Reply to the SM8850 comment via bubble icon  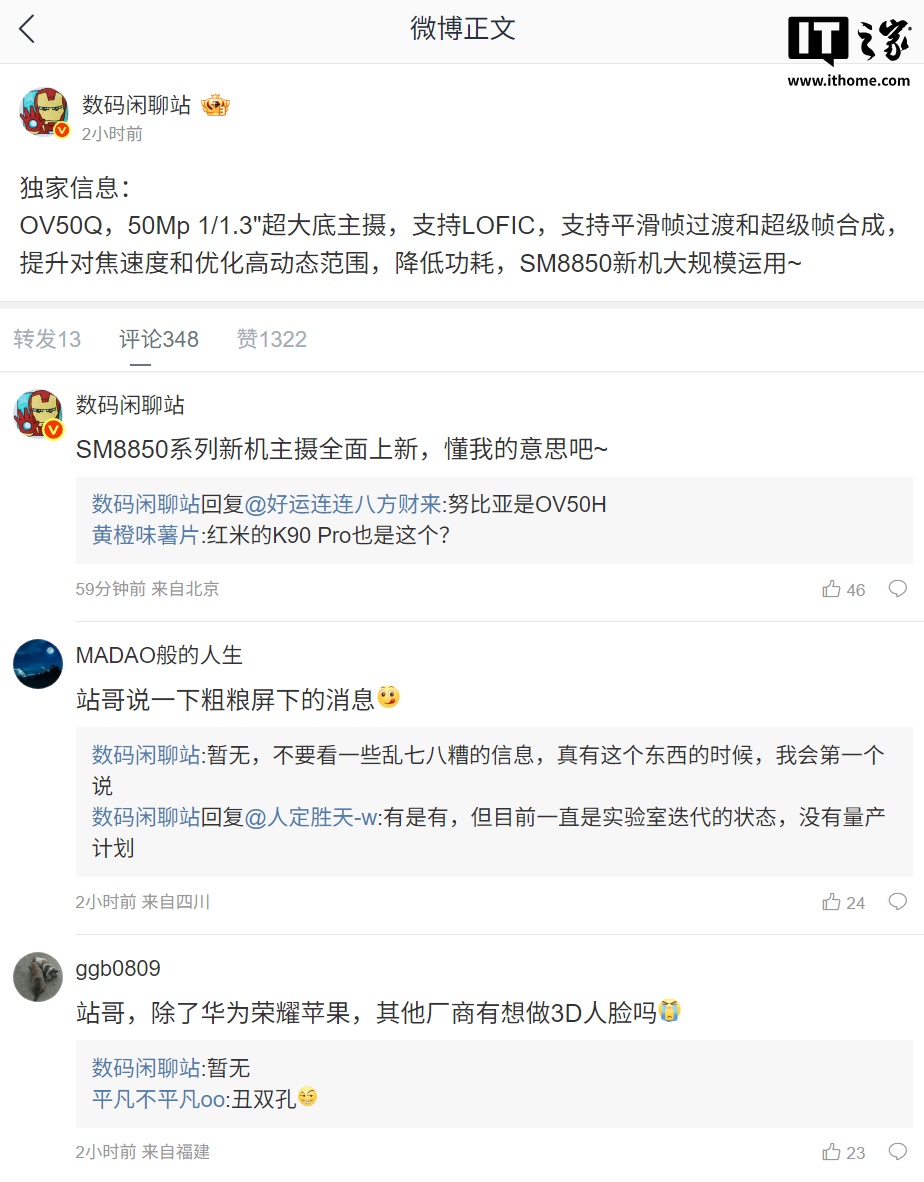[x=898, y=588]
